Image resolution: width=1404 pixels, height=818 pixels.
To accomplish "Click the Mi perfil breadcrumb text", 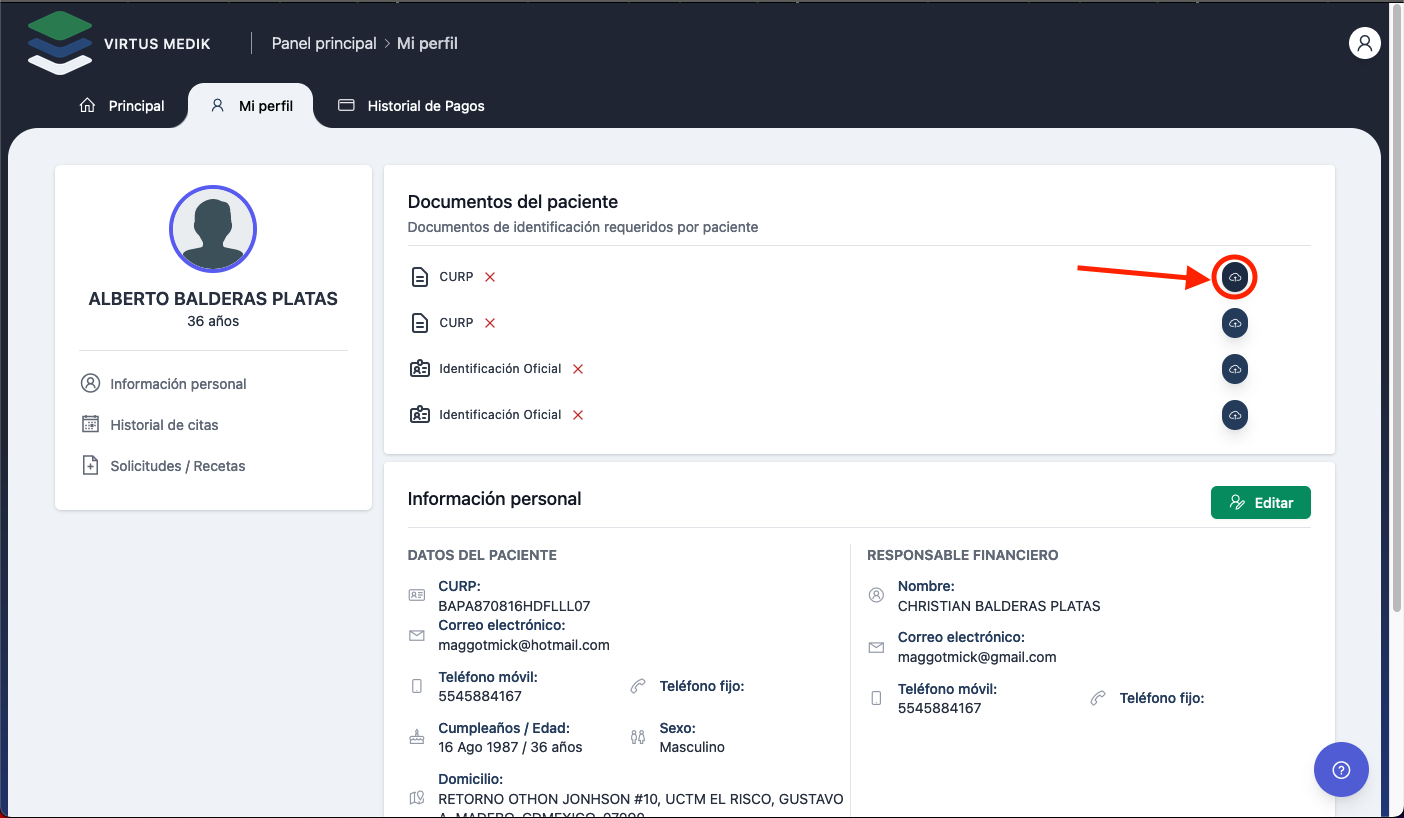I will [427, 43].
